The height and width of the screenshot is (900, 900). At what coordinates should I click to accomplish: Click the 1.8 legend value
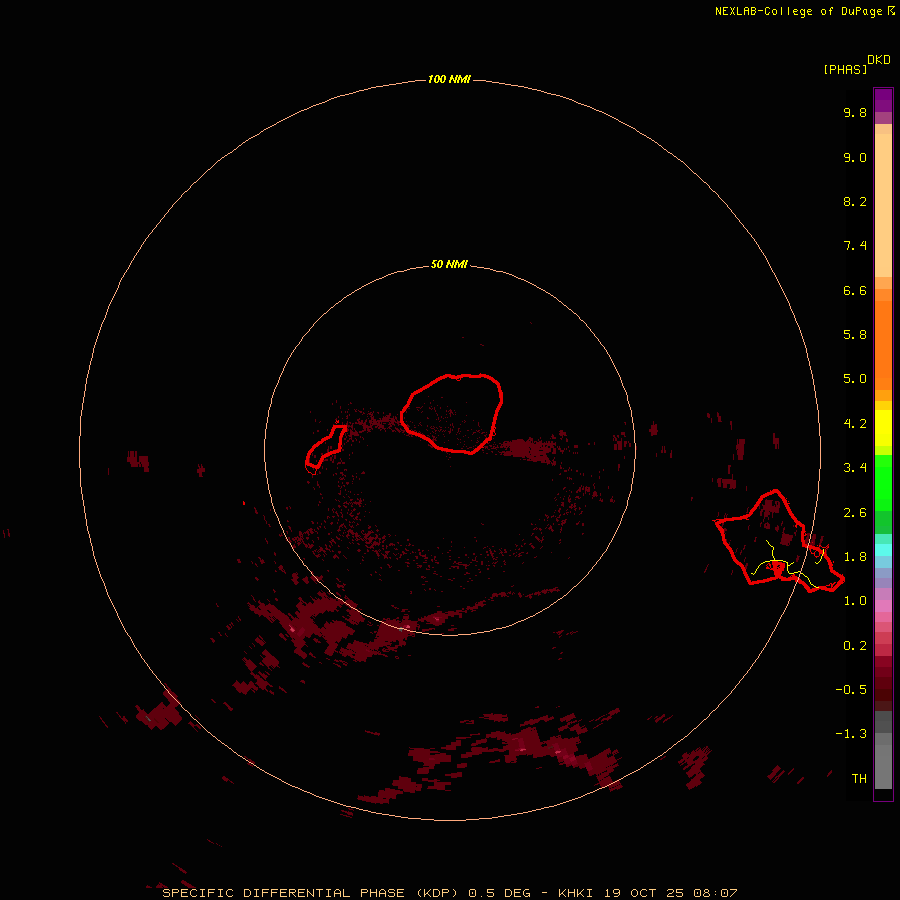[855, 557]
